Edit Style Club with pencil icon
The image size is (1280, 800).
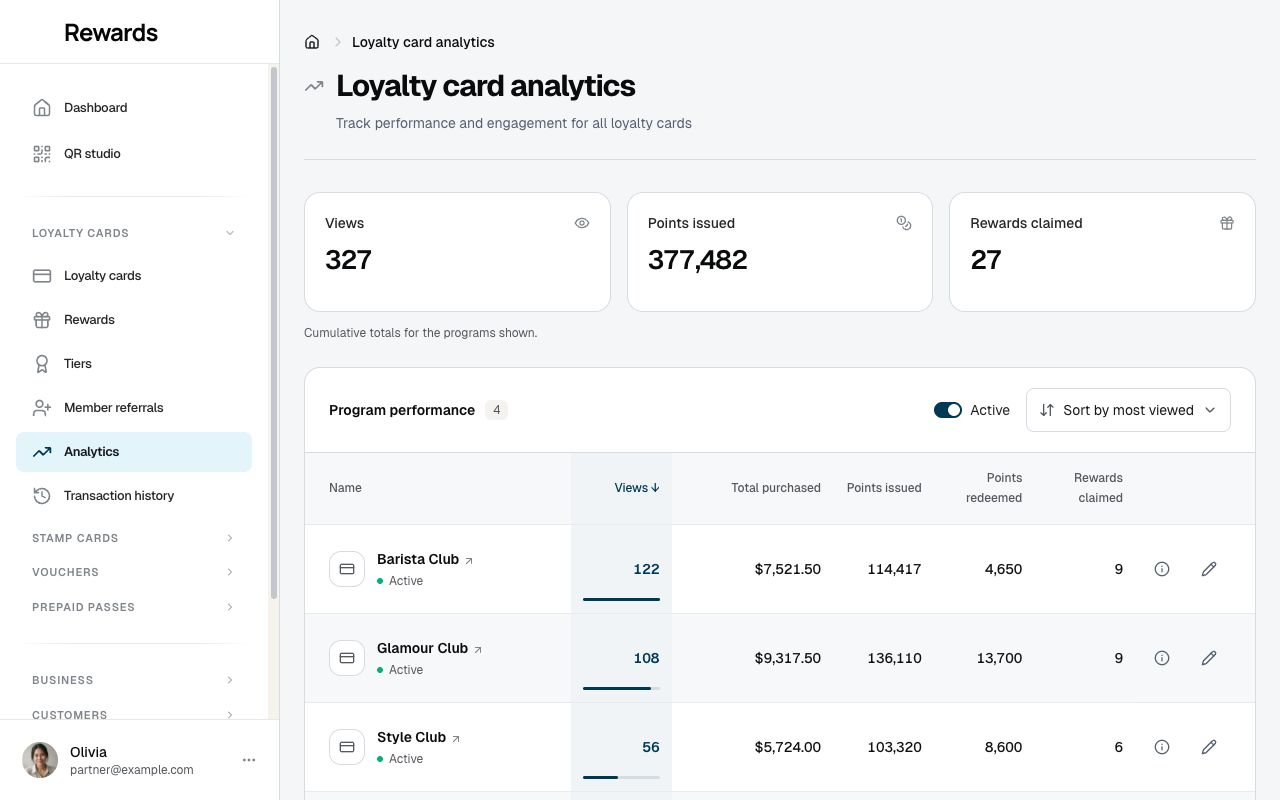(x=1209, y=747)
